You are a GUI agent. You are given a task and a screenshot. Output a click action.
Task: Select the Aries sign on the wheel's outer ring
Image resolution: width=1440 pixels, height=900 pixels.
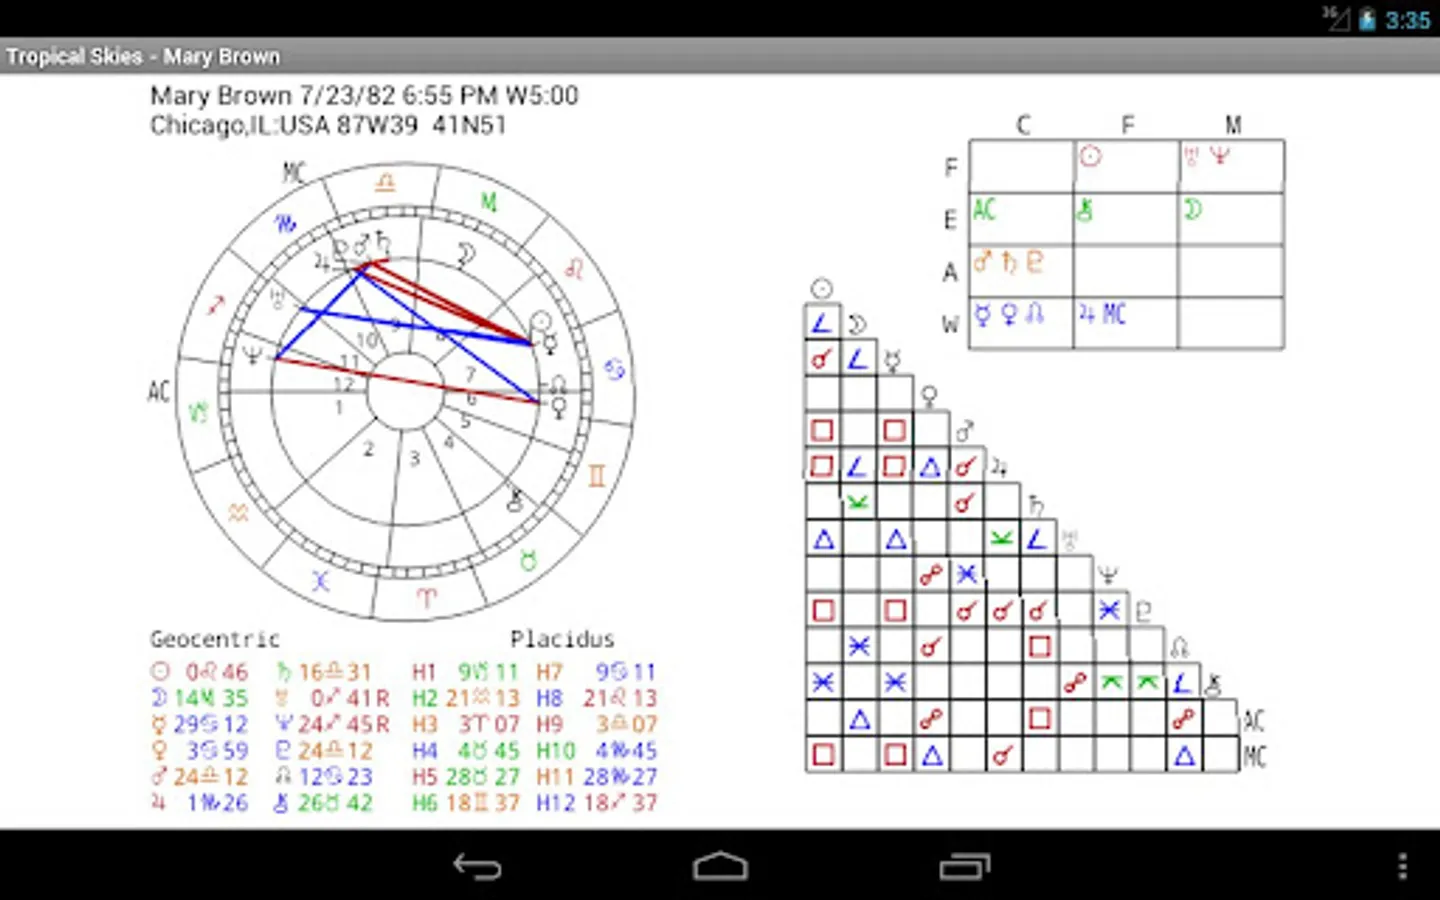(427, 599)
